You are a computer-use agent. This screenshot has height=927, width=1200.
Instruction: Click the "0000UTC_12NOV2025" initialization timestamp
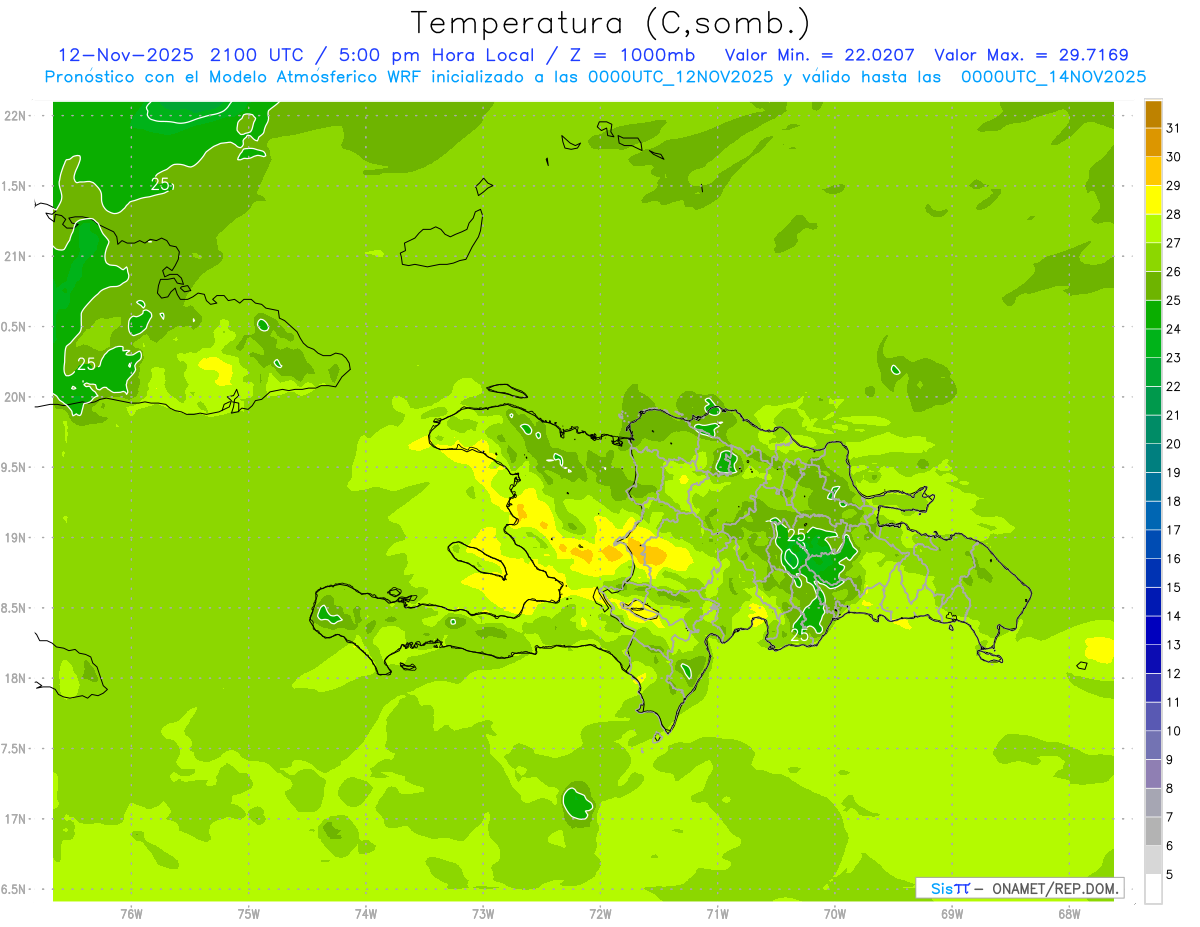pos(681,77)
